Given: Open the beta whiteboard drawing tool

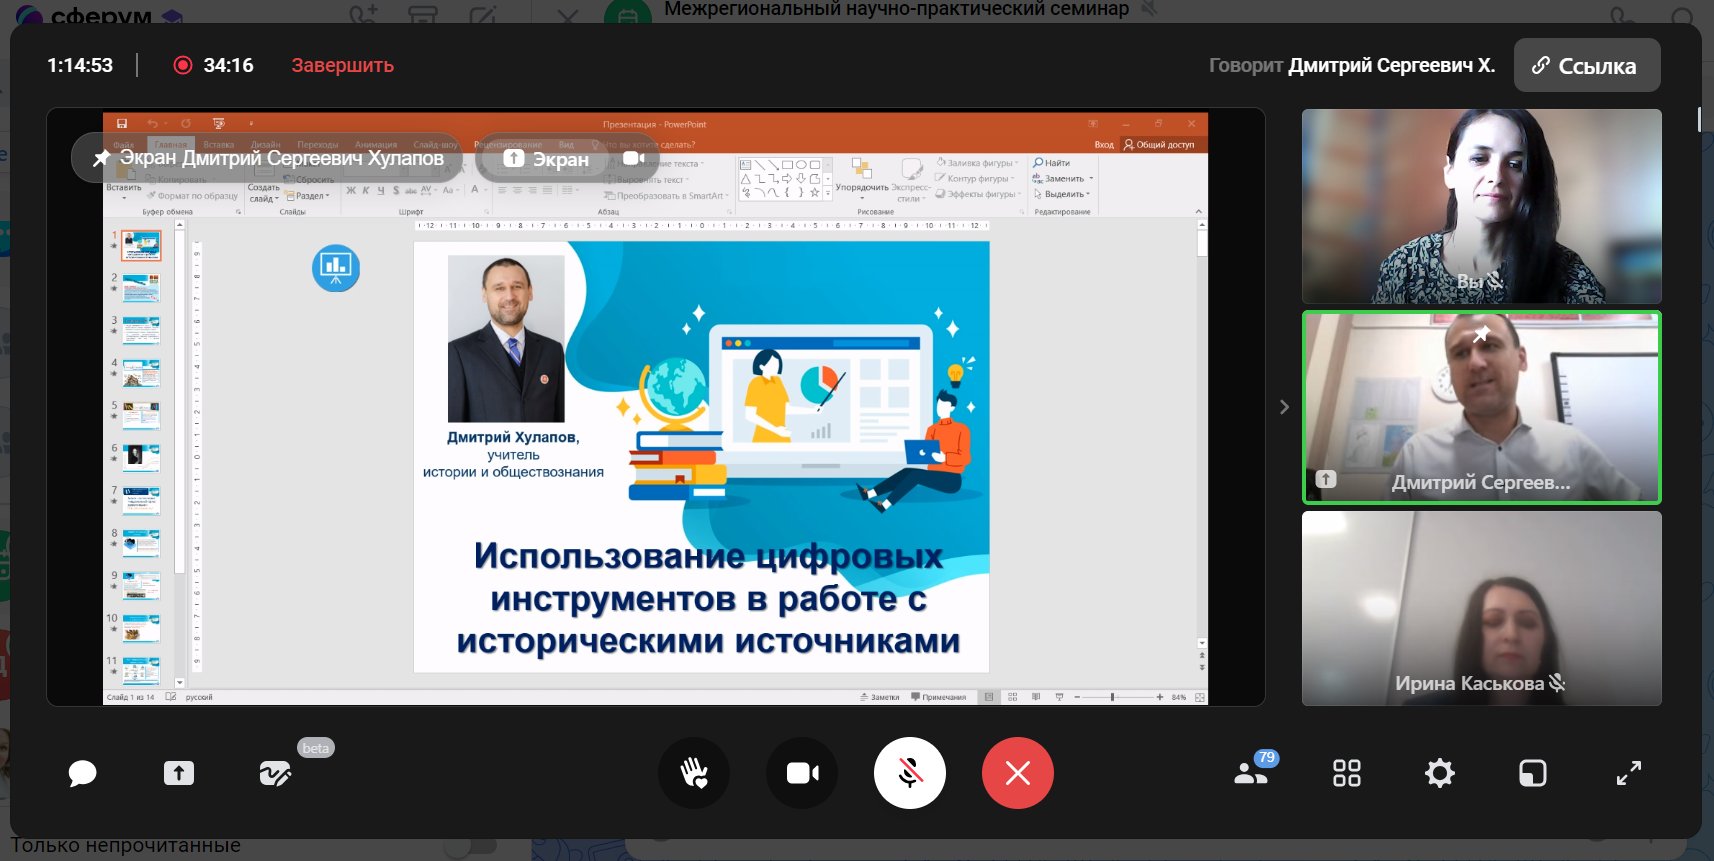Looking at the screenshot, I should 275,773.
